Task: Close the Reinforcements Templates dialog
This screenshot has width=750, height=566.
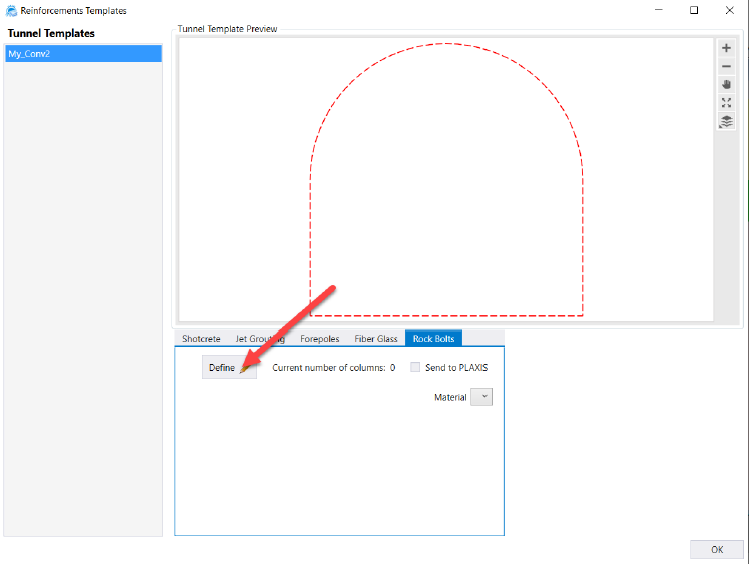Action: [x=729, y=10]
